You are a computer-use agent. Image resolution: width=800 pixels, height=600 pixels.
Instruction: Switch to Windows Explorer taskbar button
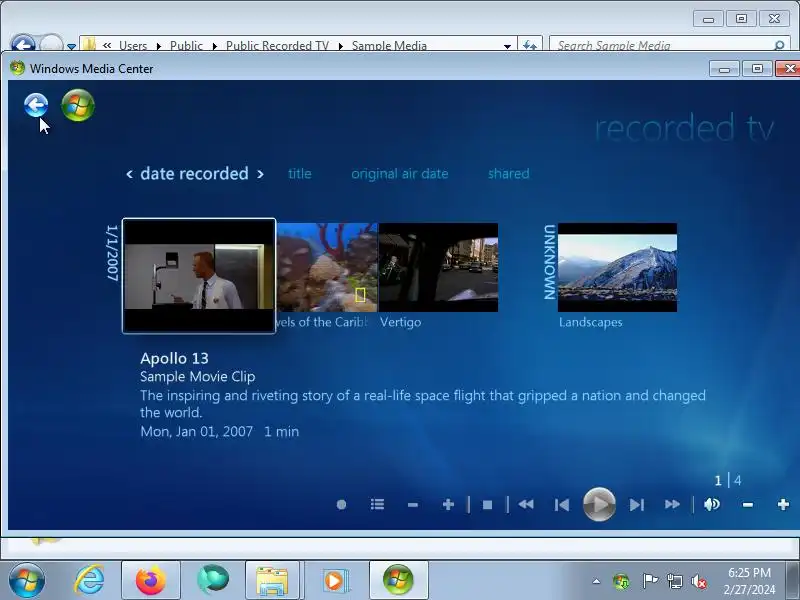coord(272,580)
